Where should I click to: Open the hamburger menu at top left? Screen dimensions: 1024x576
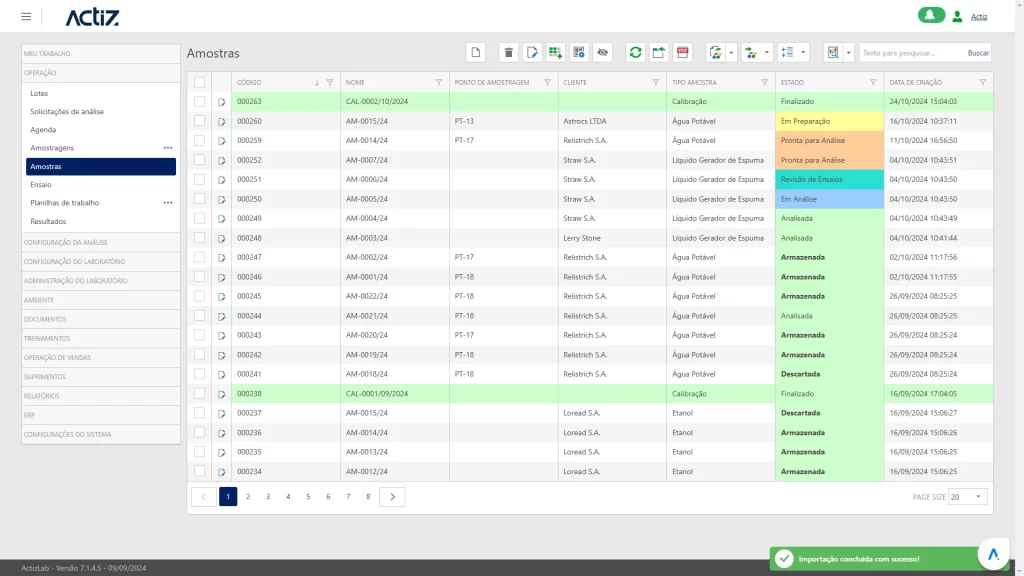pos(26,17)
